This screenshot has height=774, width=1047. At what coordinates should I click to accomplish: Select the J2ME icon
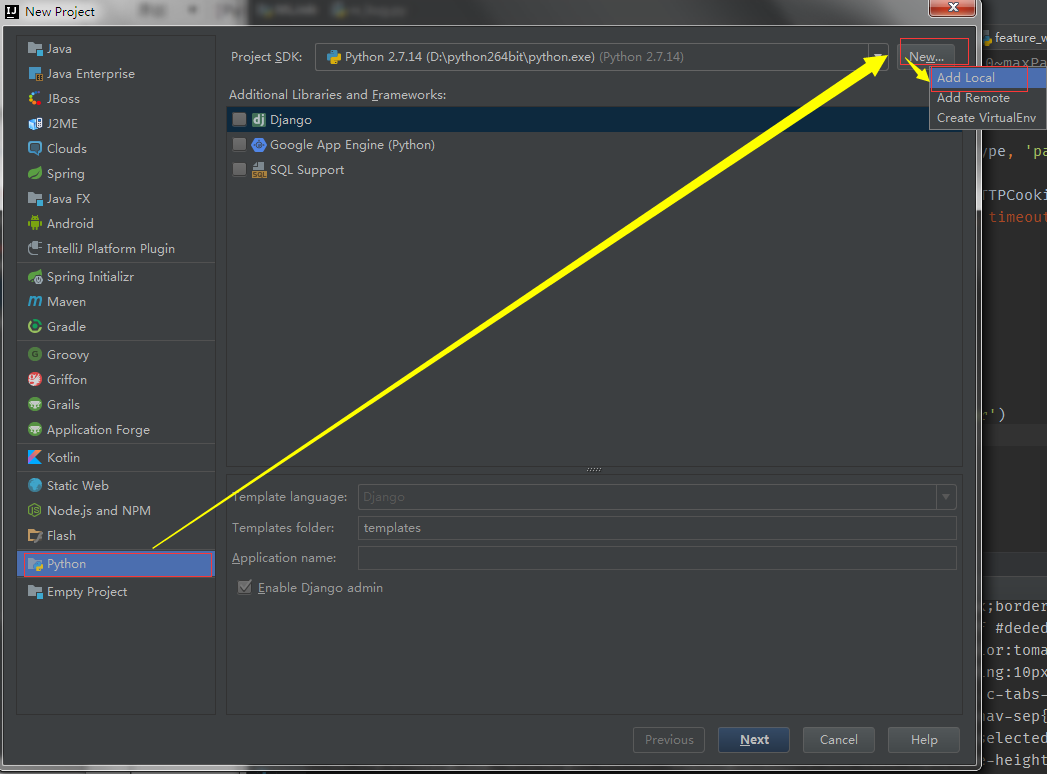[35, 124]
